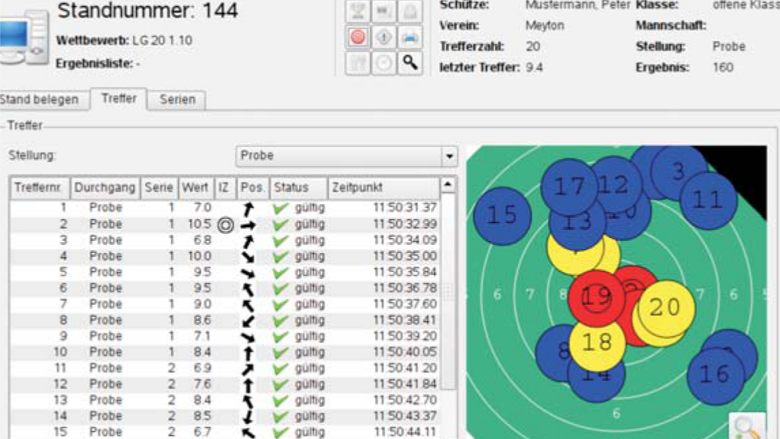
Task: Sort by the Durchgang column header
Action: 105,187
